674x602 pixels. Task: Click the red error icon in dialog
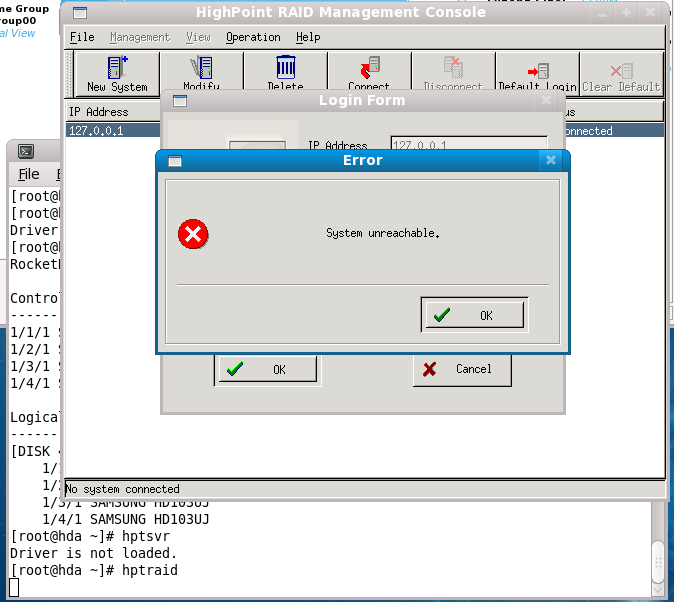tap(193, 234)
